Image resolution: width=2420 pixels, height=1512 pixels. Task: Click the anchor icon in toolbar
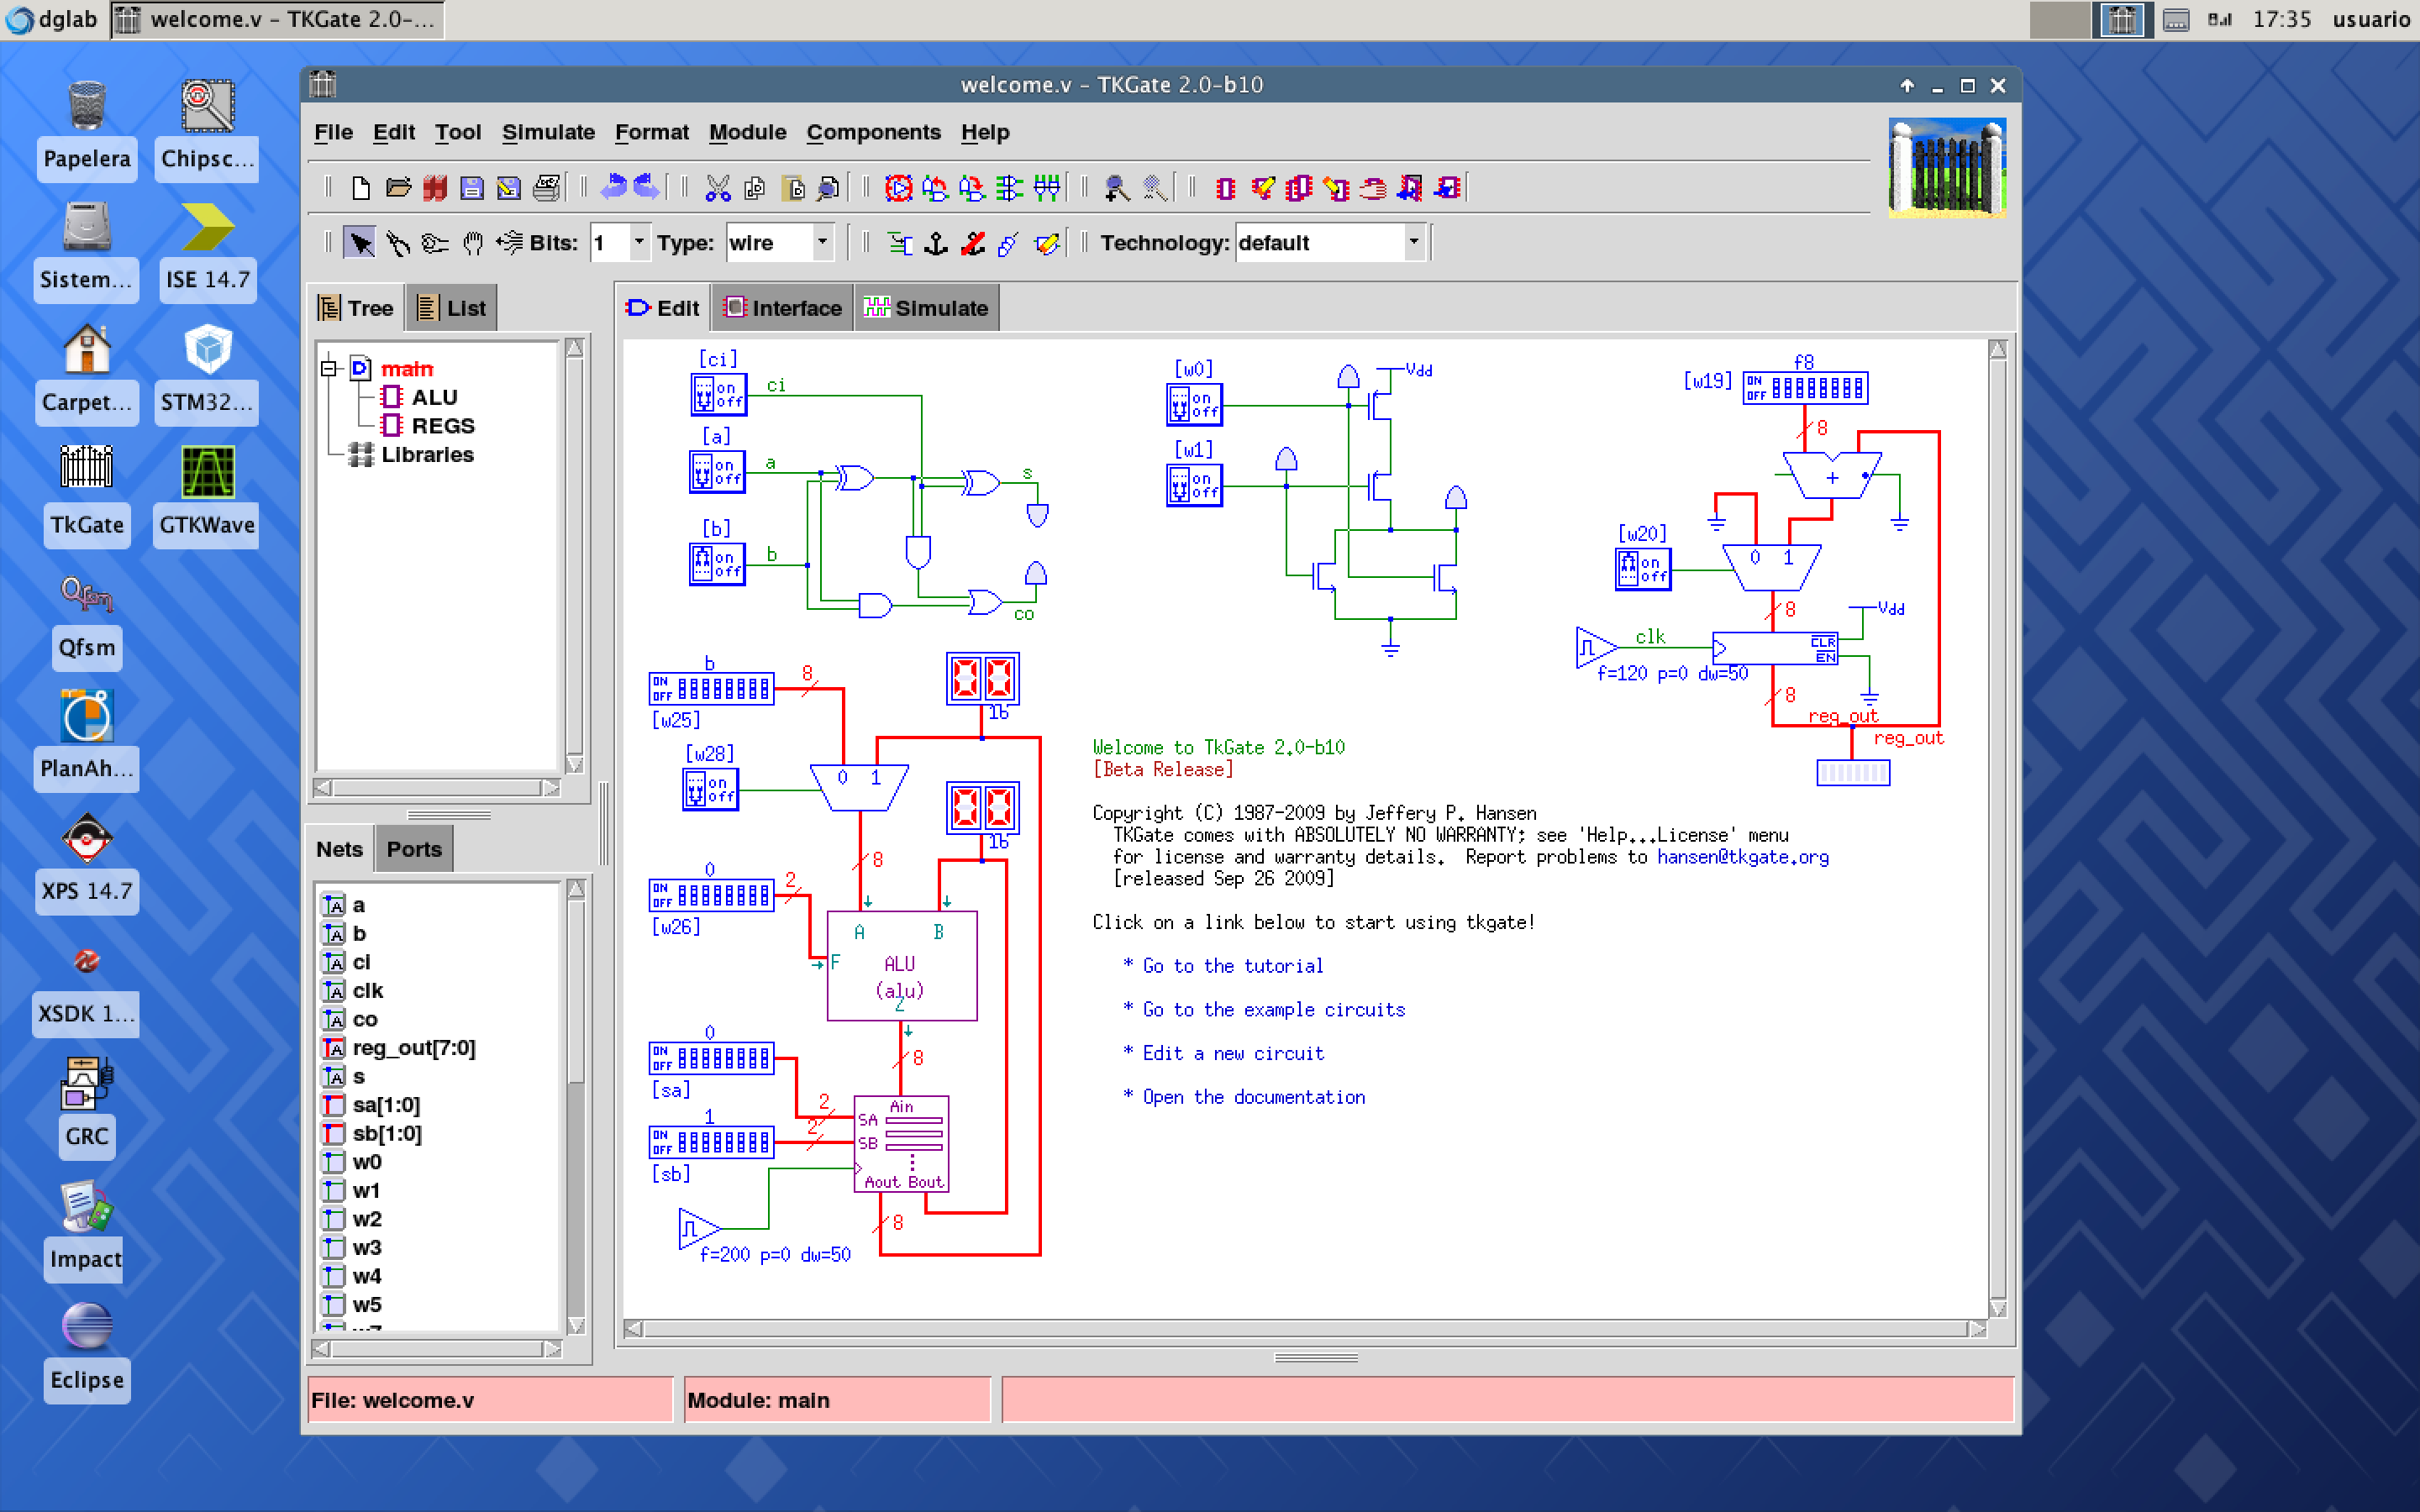(936, 243)
